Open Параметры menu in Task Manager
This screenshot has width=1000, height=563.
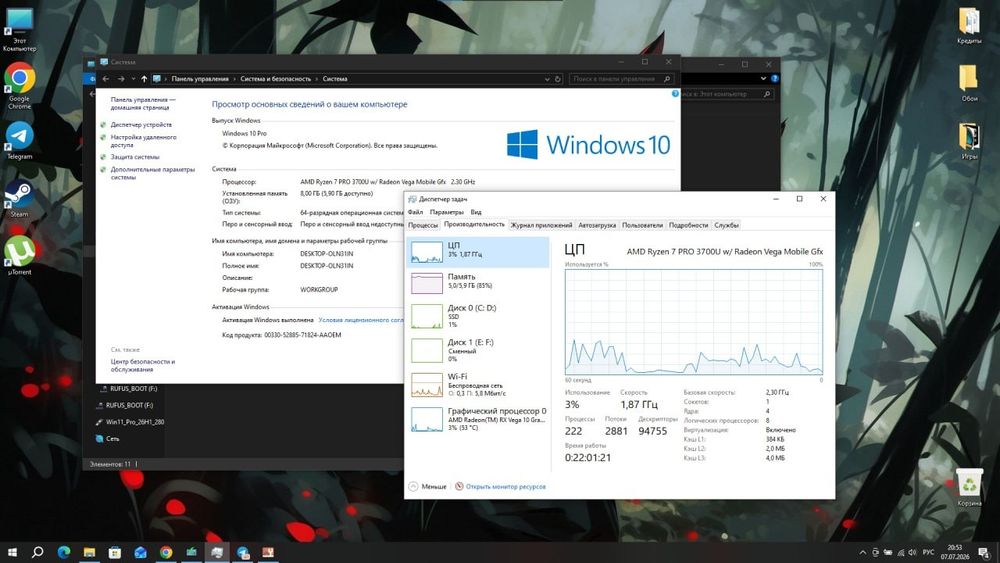(446, 212)
